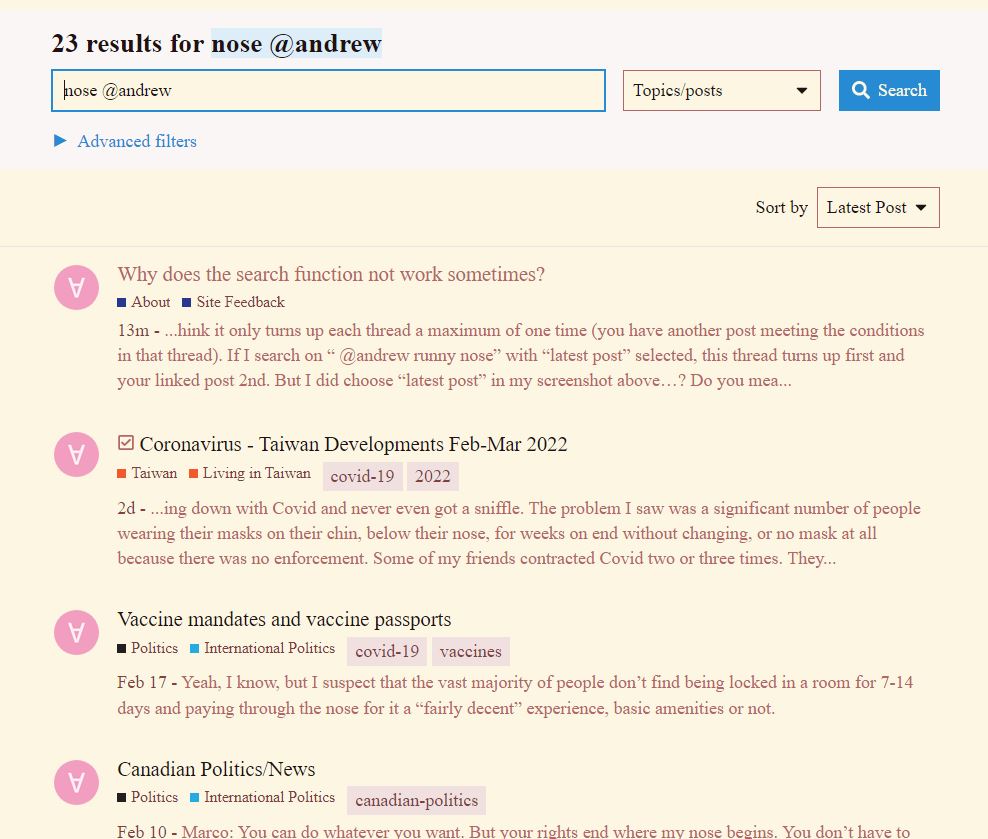The height and width of the screenshot is (839, 988).
Task: Click avatar beside the Canadian Politics/News thread
Action: [x=76, y=782]
